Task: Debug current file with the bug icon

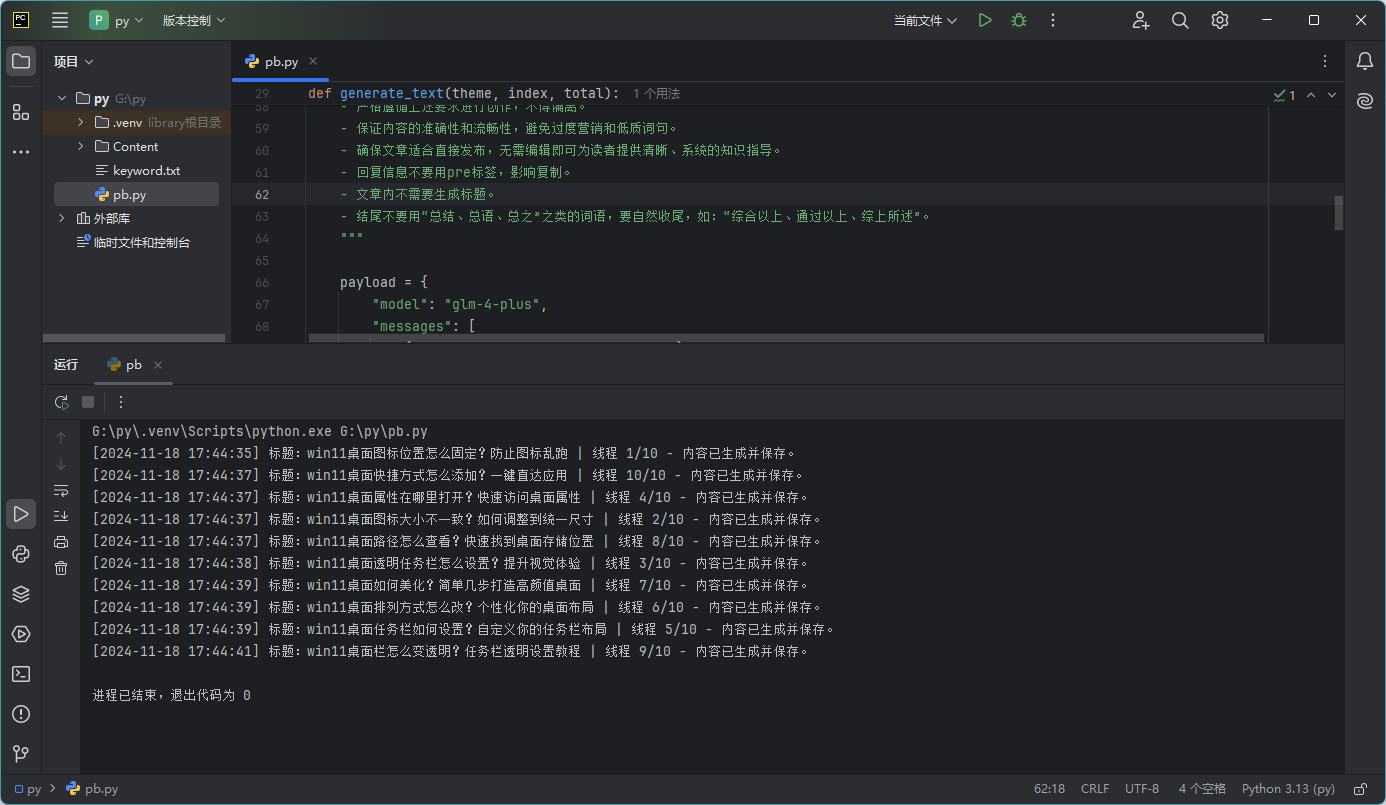Action: 1019,20
